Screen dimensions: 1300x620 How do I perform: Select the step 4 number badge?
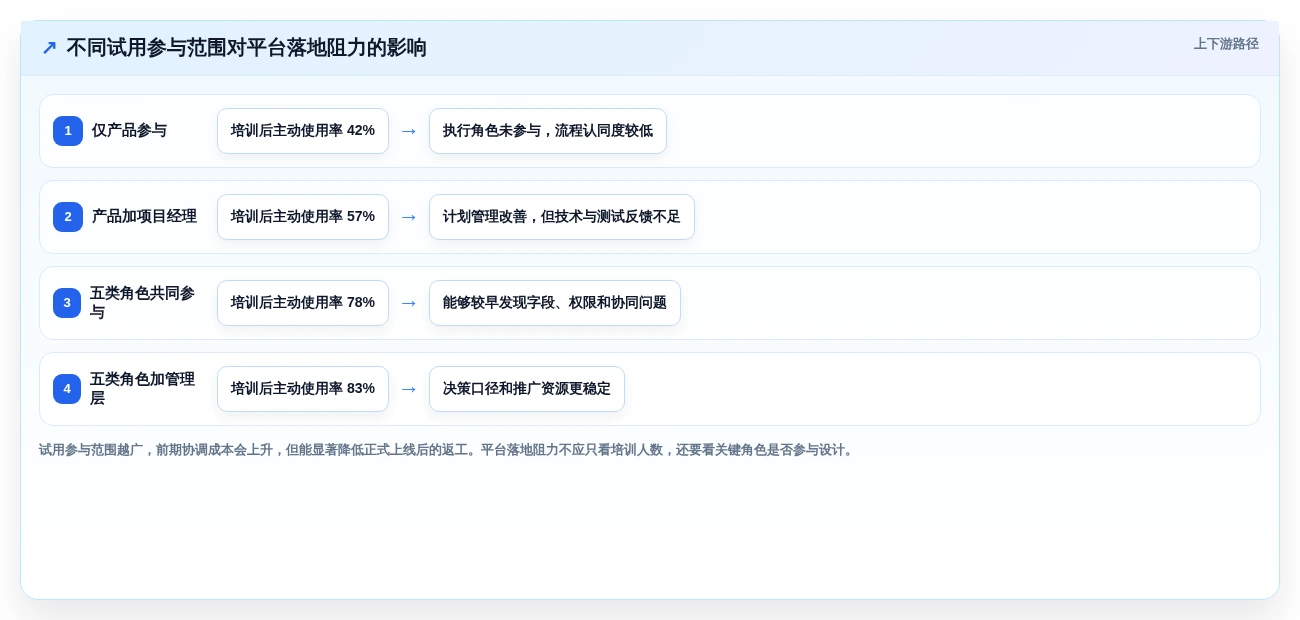point(68,389)
